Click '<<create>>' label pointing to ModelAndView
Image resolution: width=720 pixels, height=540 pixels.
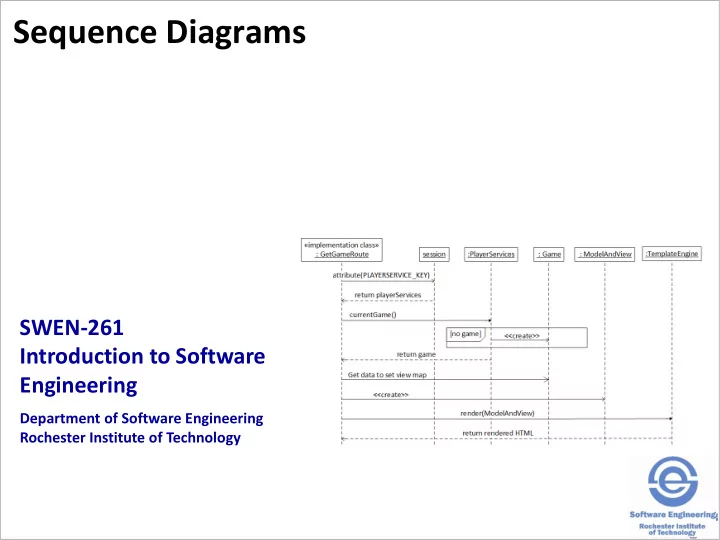391,394
